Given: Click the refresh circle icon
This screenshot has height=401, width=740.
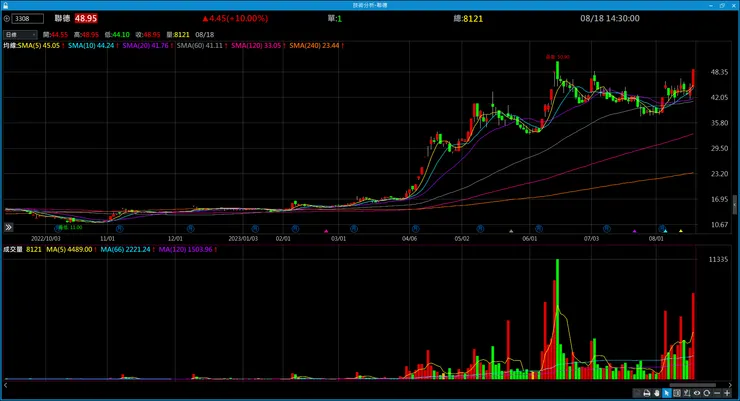Looking at the screenshot, I should click(x=706, y=393).
